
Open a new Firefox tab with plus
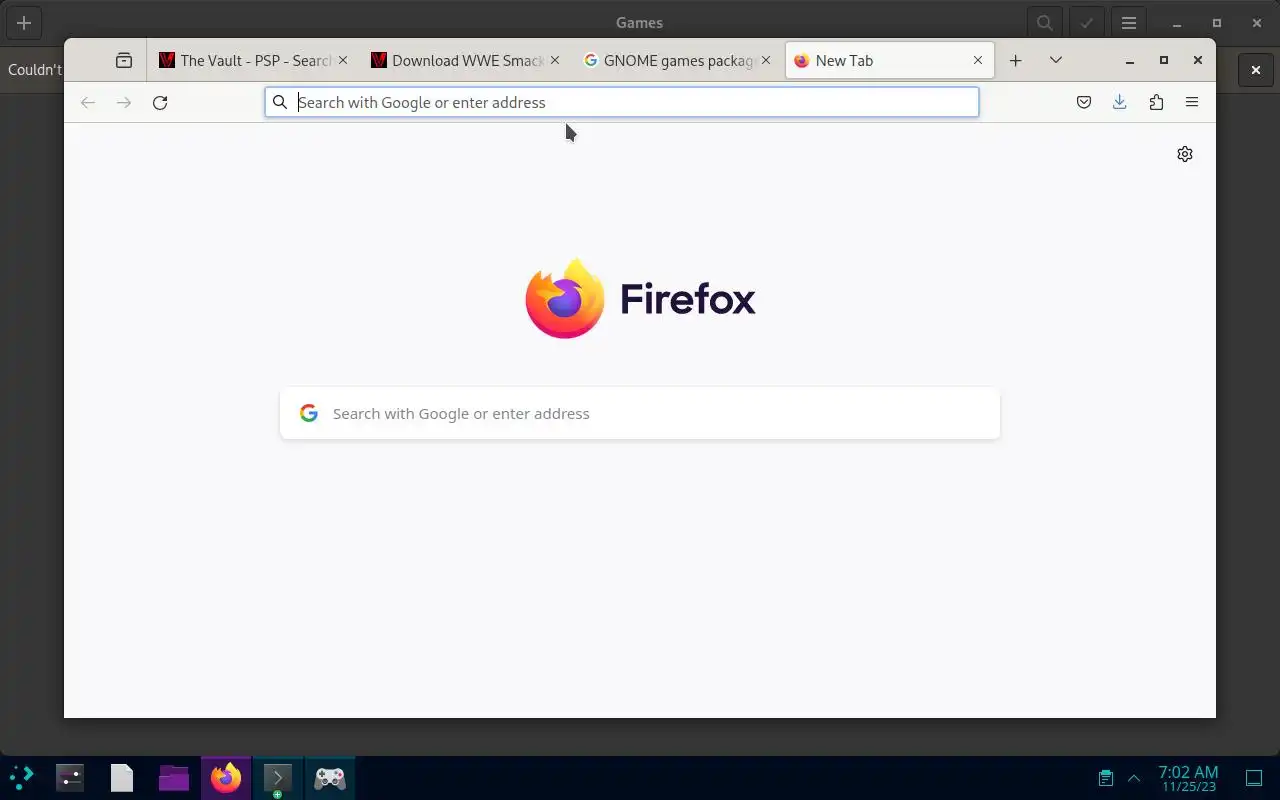click(x=1015, y=60)
